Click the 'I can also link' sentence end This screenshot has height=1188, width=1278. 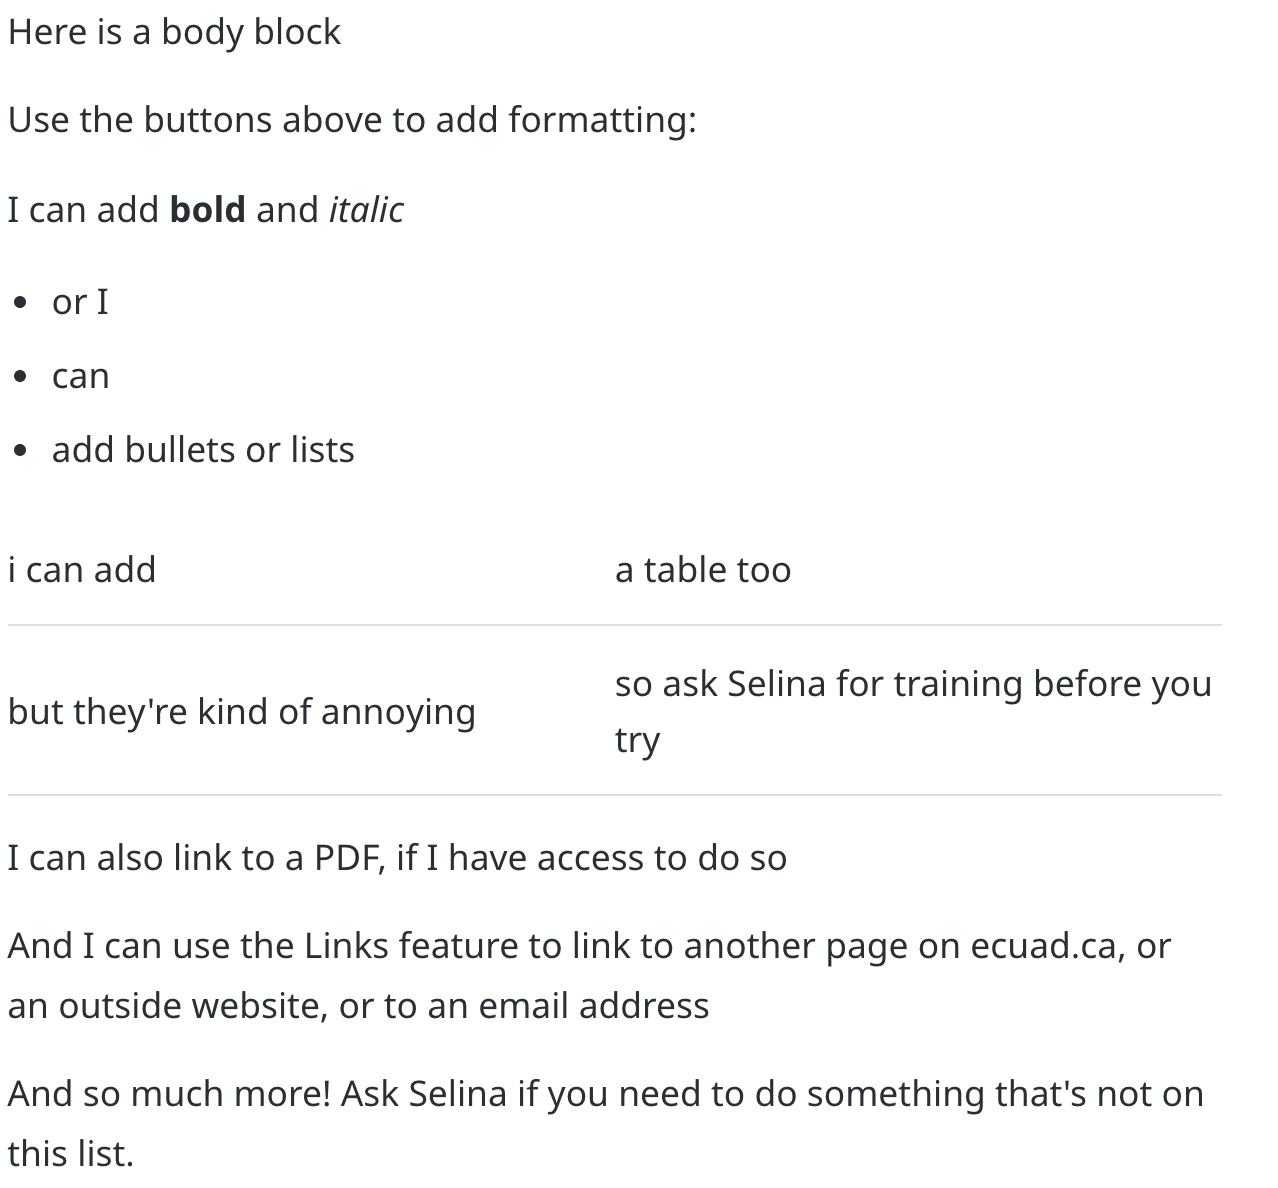coord(762,858)
